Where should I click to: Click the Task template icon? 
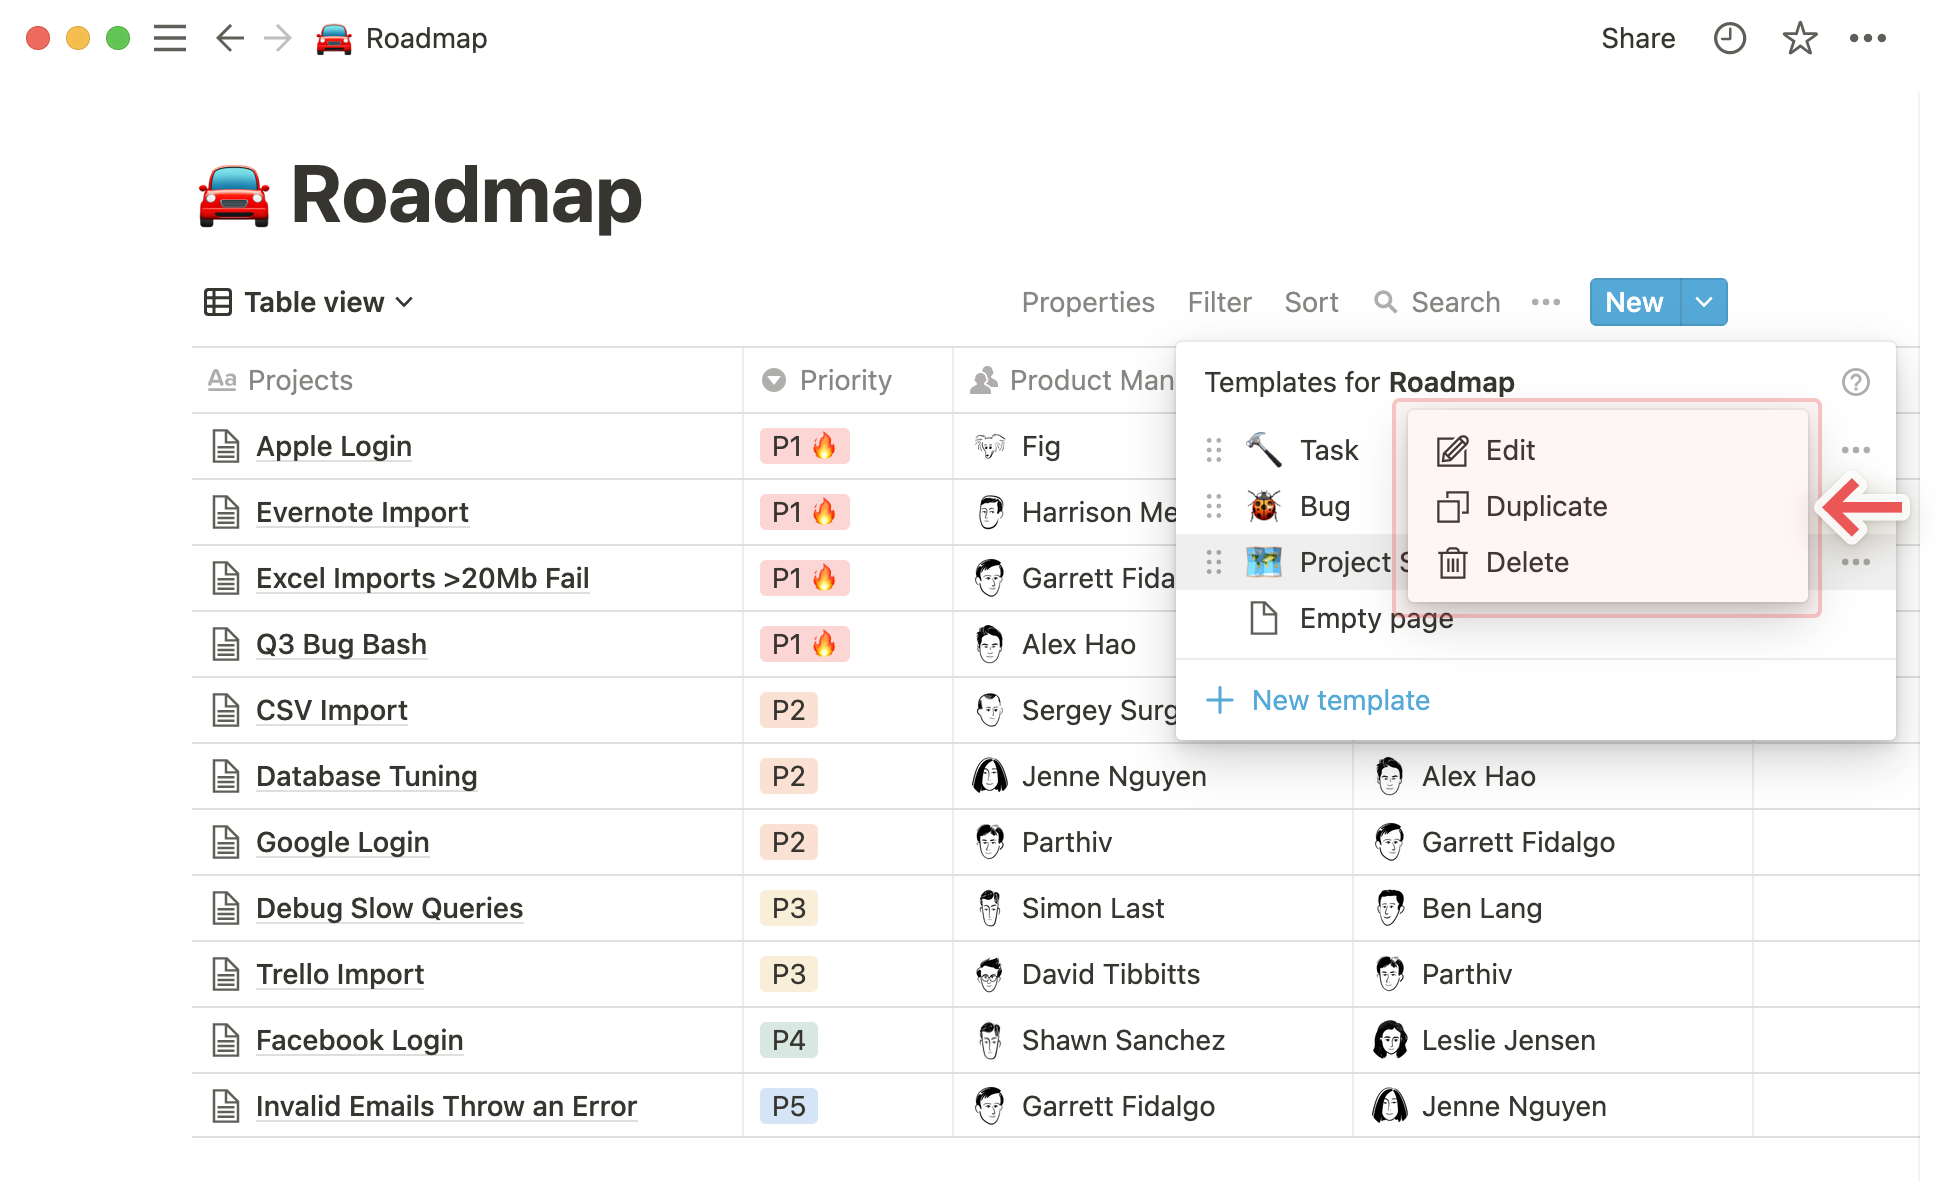[x=1263, y=448]
